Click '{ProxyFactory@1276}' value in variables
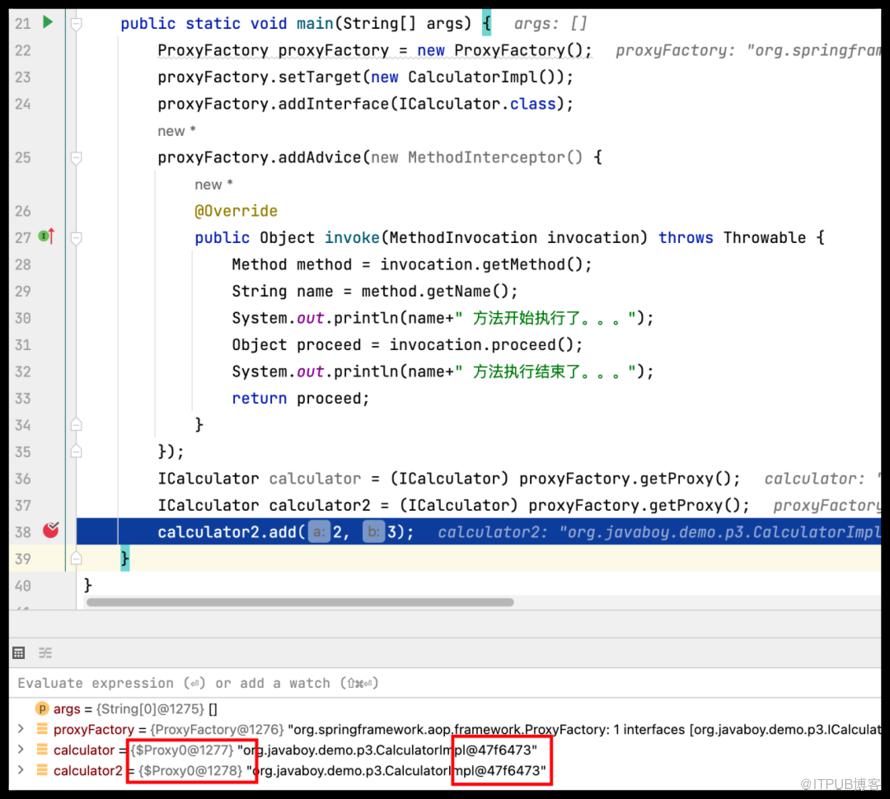Image resolution: width=890 pixels, height=799 pixels. click(217, 729)
